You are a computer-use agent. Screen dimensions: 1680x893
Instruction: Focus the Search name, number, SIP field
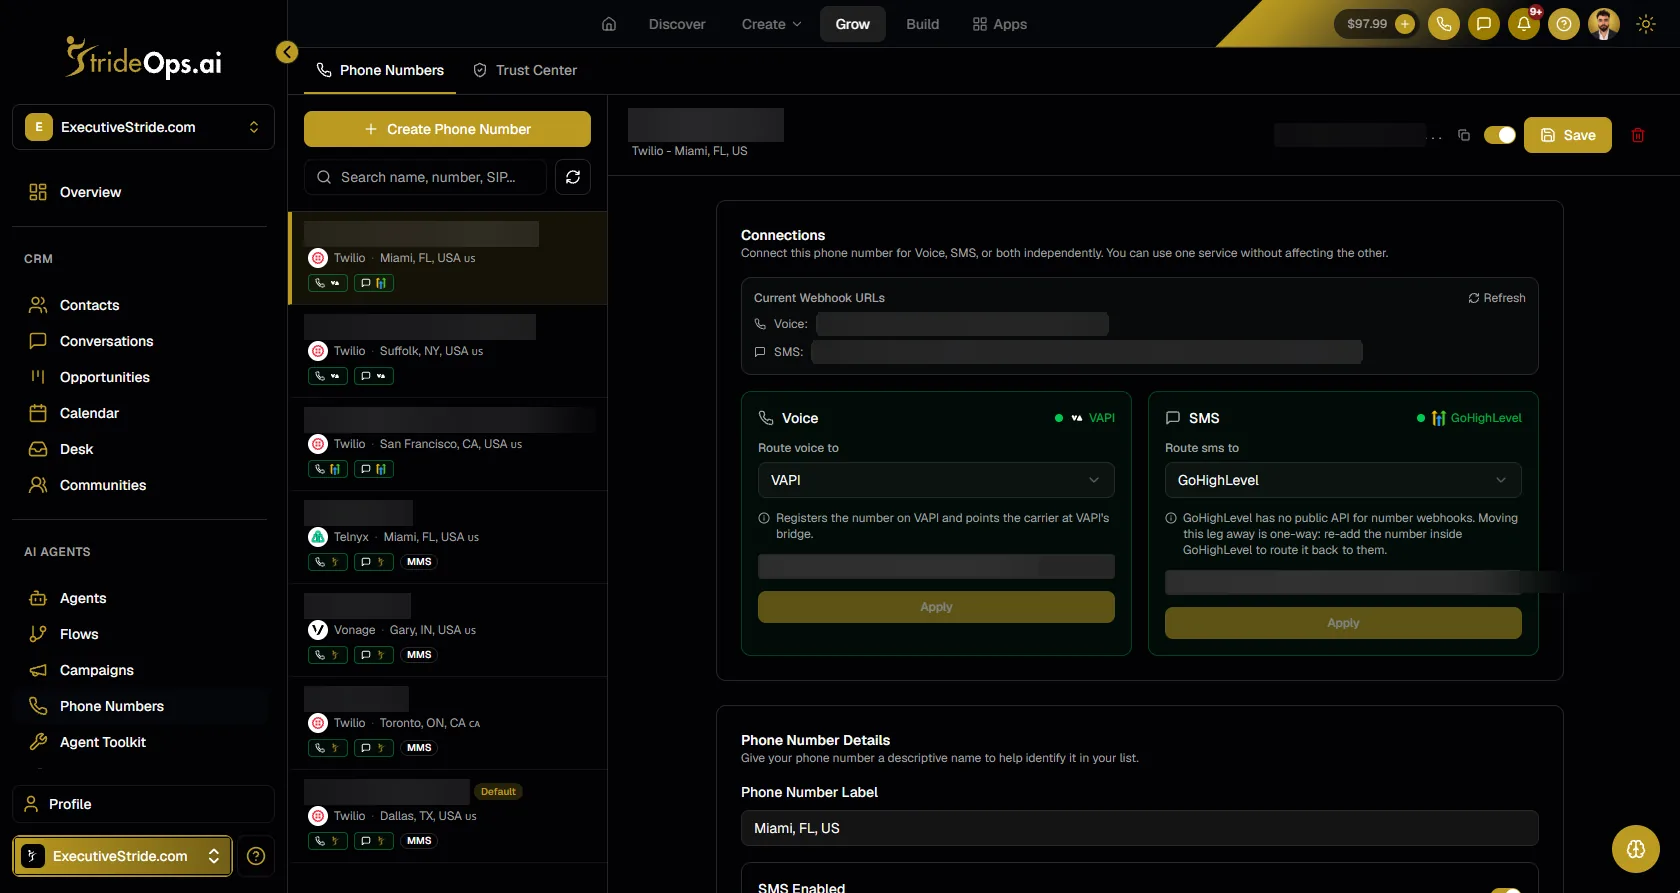pos(425,177)
